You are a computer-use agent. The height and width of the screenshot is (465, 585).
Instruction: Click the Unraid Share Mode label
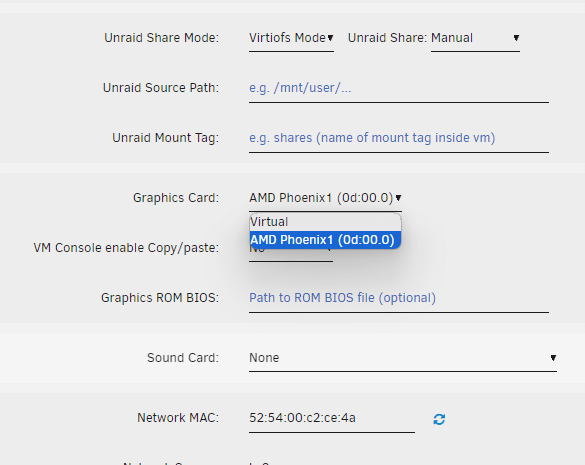click(162, 38)
